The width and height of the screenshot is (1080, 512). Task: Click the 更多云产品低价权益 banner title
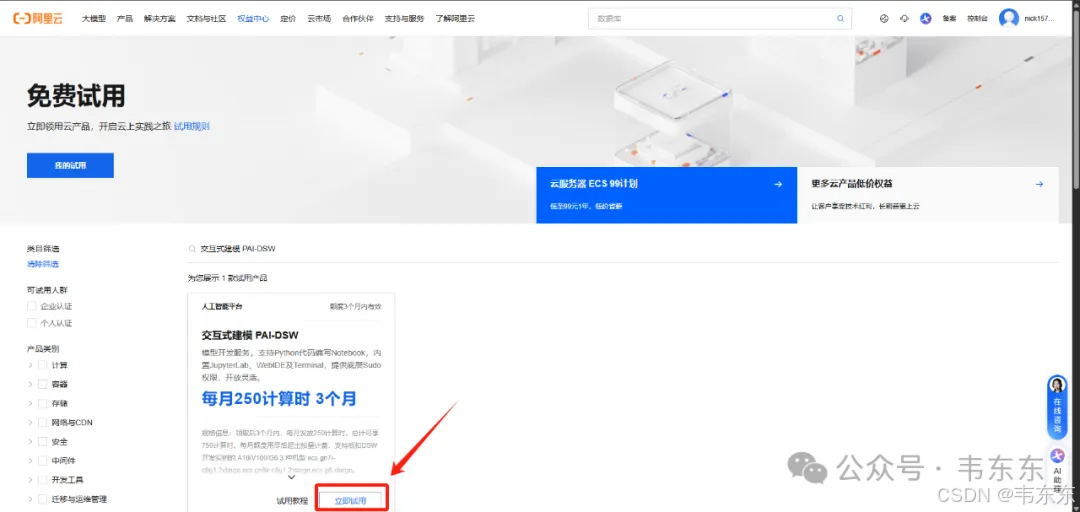click(853, 184)
